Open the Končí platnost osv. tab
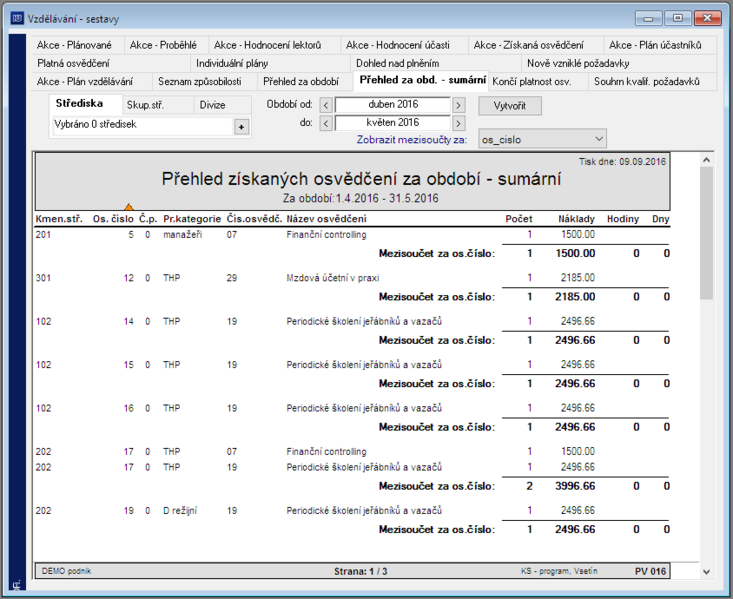 coord(532,81)
